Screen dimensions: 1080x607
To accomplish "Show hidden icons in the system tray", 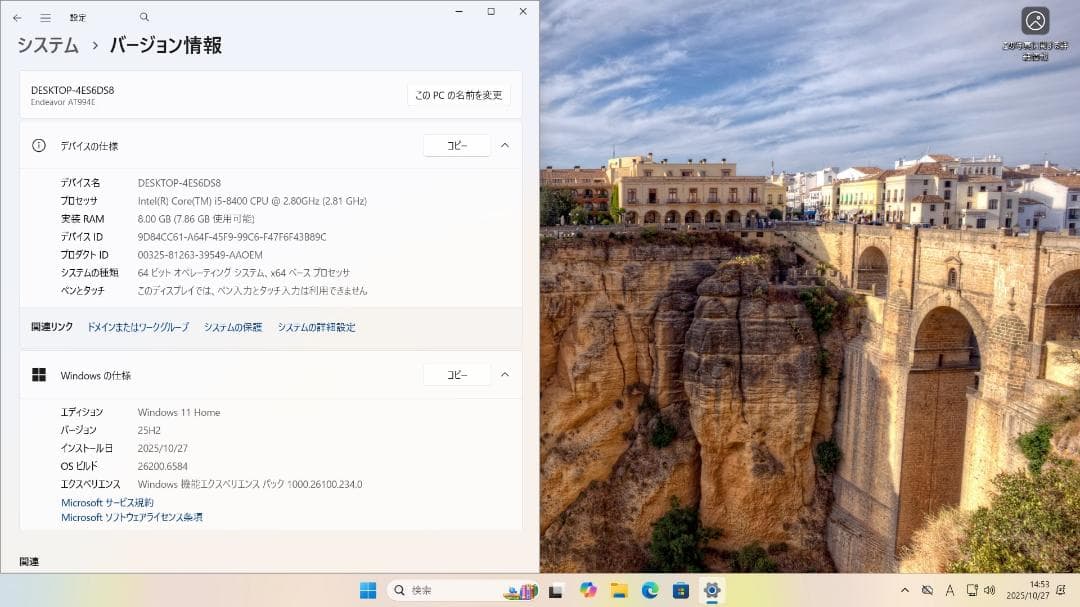I will point(904,590).
